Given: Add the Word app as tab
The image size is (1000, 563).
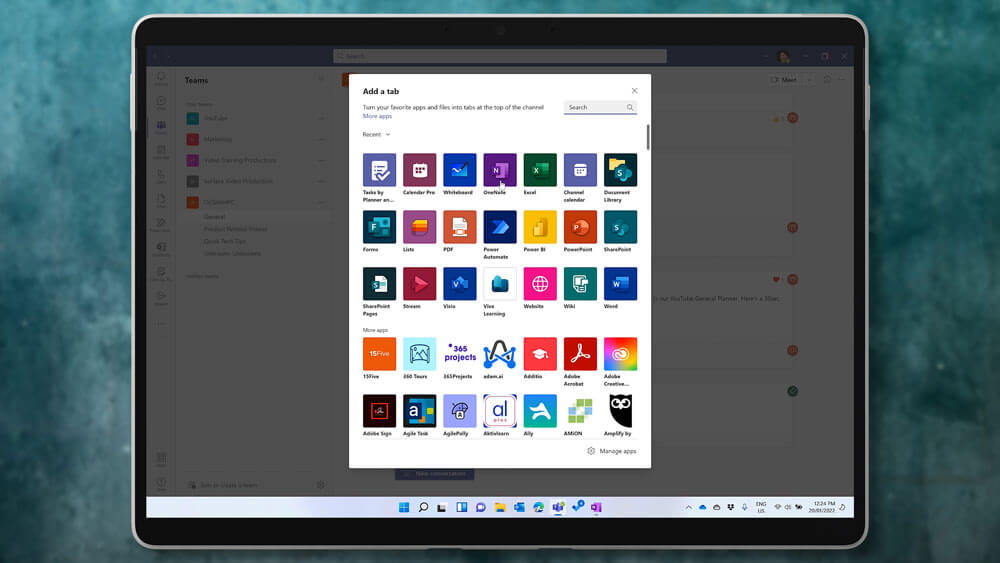Looking at the screenshot, I should click(620, 284).
